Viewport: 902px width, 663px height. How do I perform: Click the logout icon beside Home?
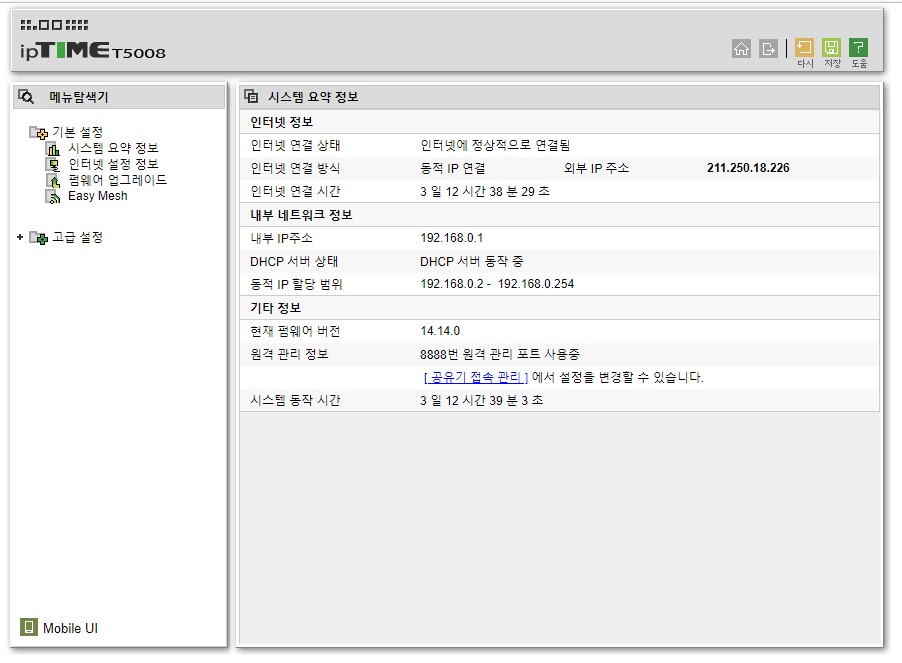coord(768,49)
